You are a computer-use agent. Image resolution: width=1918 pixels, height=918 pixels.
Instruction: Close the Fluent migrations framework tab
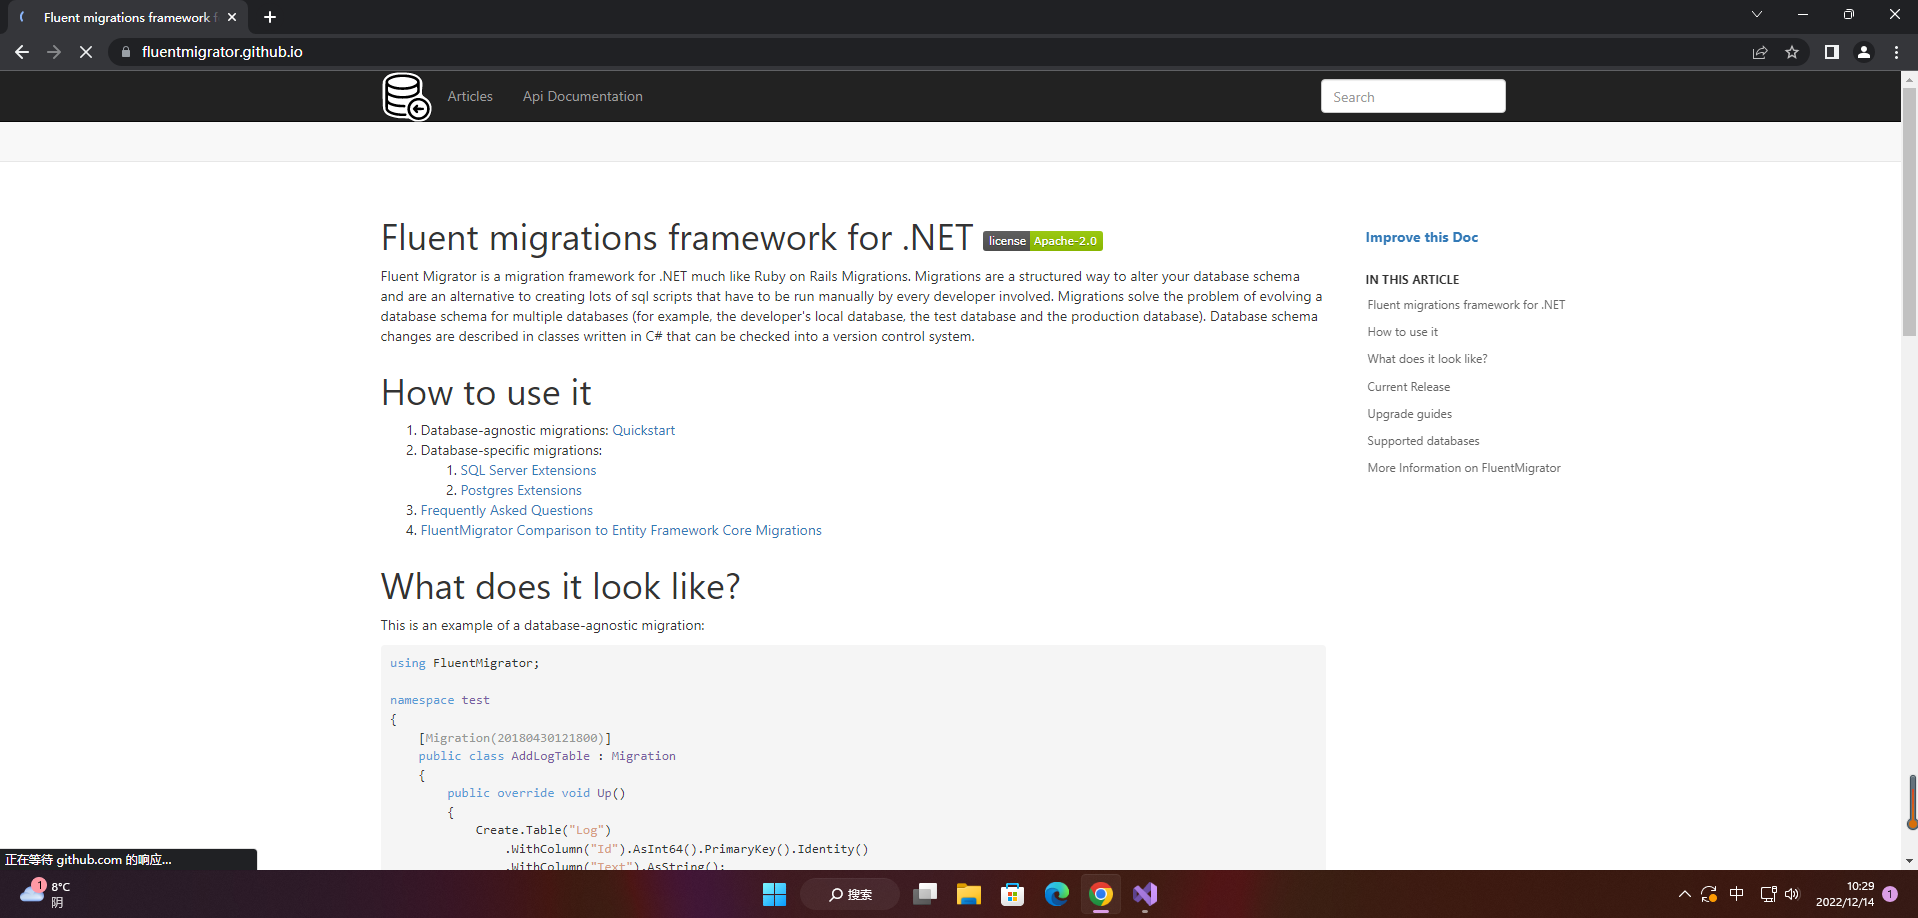coord(232,17)
